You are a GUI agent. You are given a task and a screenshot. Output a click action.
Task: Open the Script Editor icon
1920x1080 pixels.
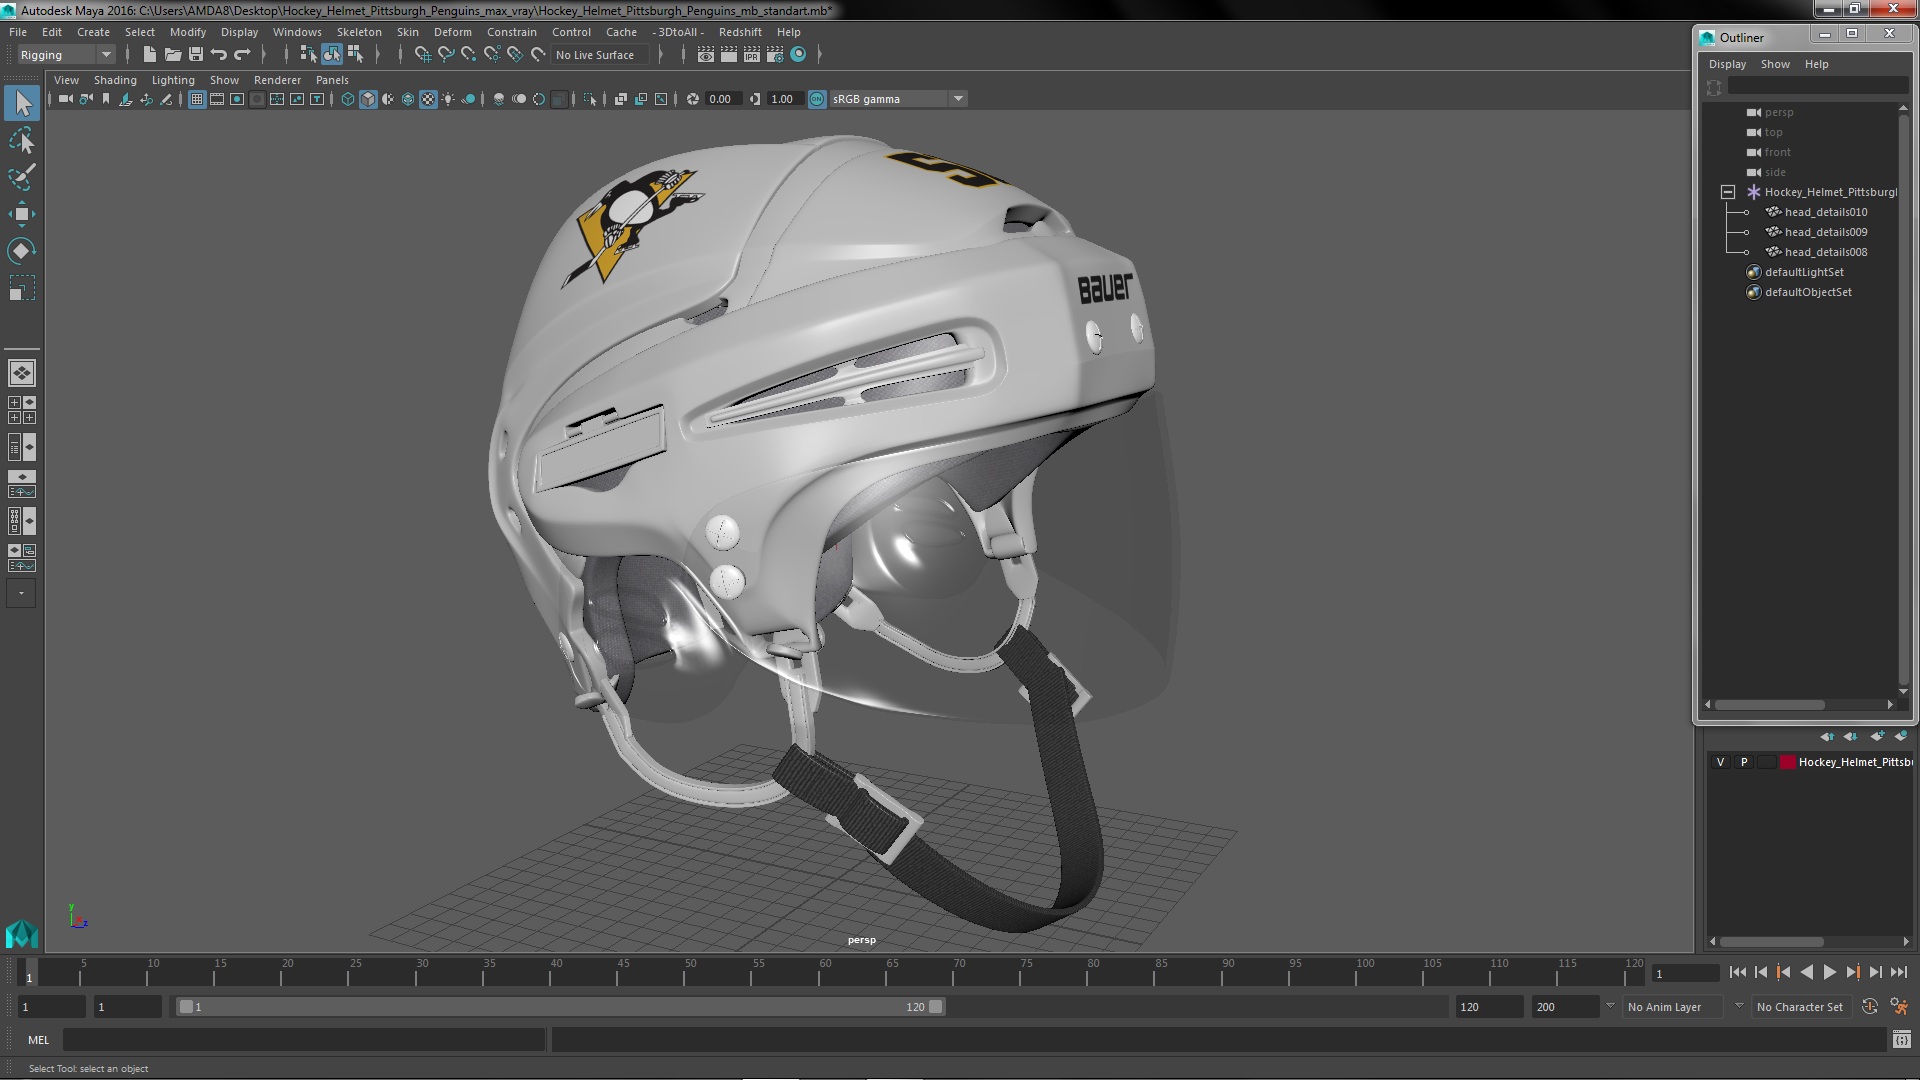1901,1040
